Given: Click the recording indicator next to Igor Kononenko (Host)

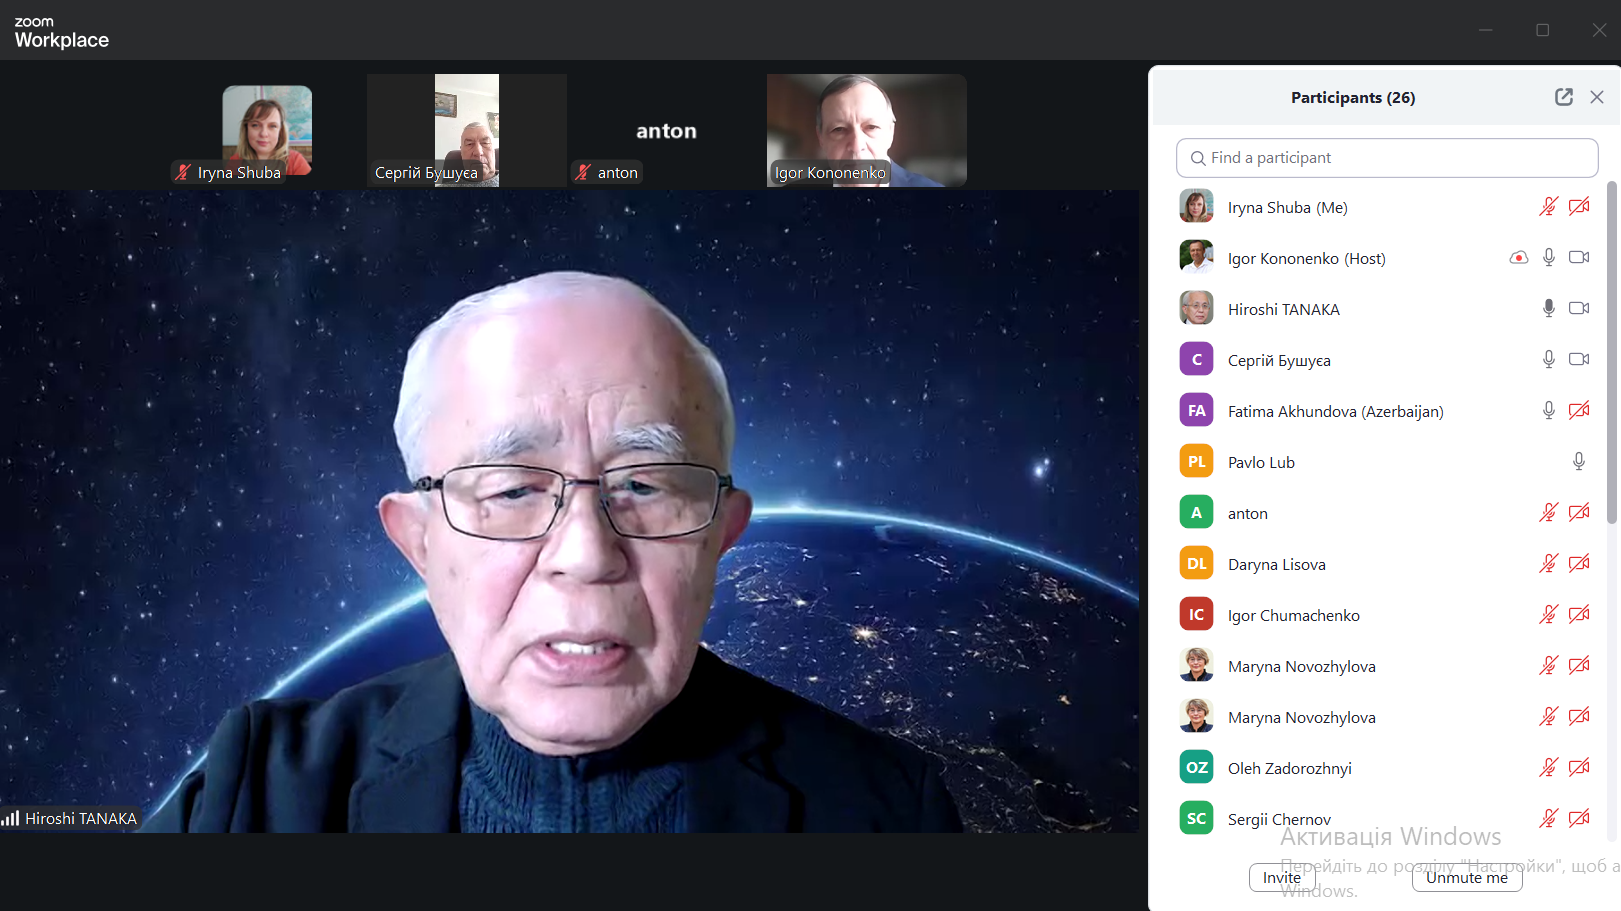Looking at the screenshot, I should tap(1518, 257).
